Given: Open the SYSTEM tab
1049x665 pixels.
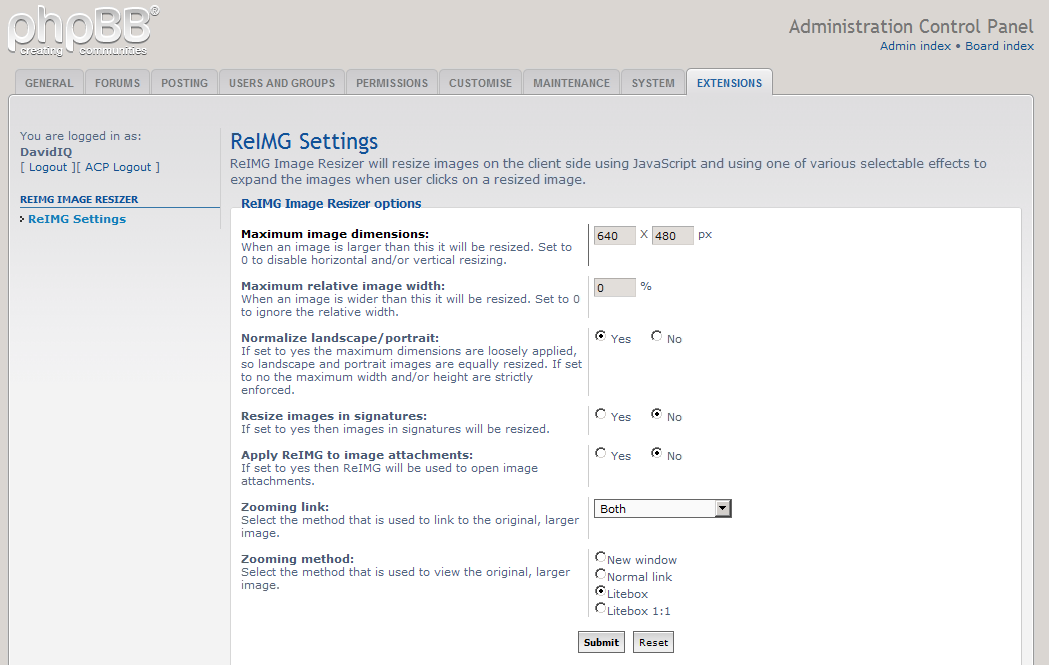Looking at the screenshot, I should click(653, 83).
